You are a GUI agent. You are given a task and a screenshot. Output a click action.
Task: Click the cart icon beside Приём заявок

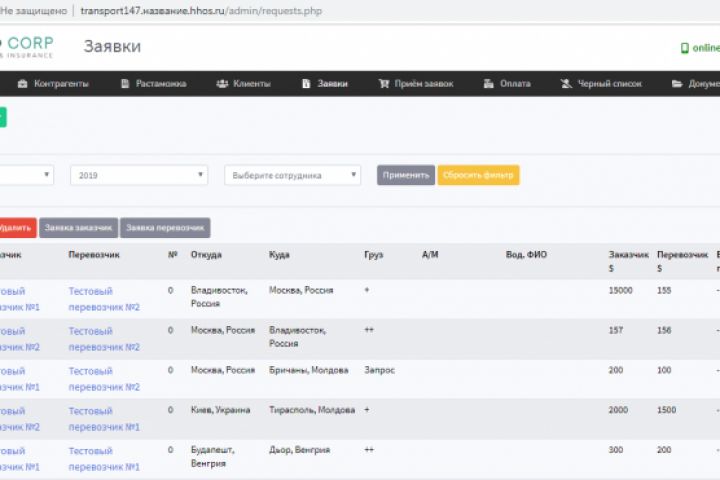click(x=384, y=84)
